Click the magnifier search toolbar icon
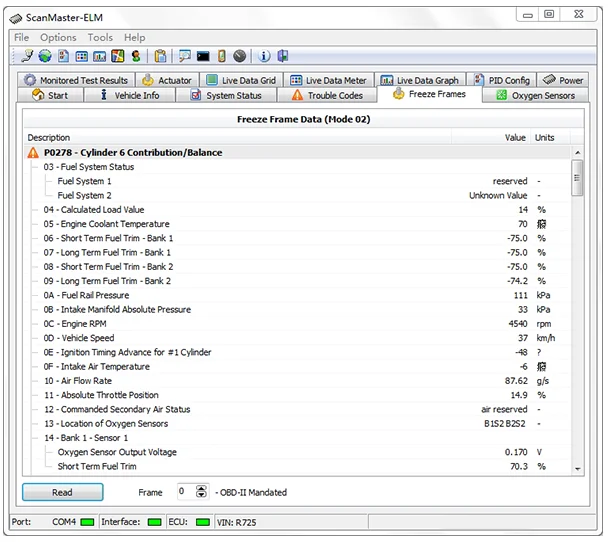This screenshot has height=542, width=611. tap(185, 56)
